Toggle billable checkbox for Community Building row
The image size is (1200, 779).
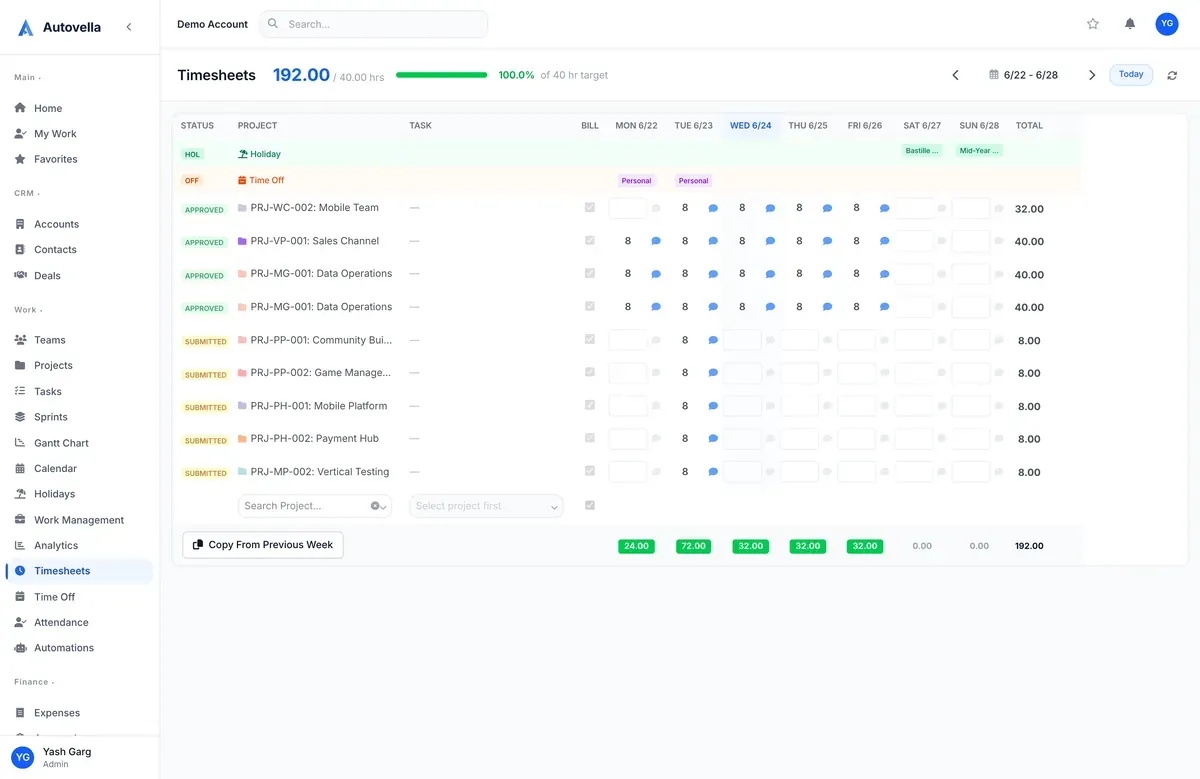pos(590,340)
